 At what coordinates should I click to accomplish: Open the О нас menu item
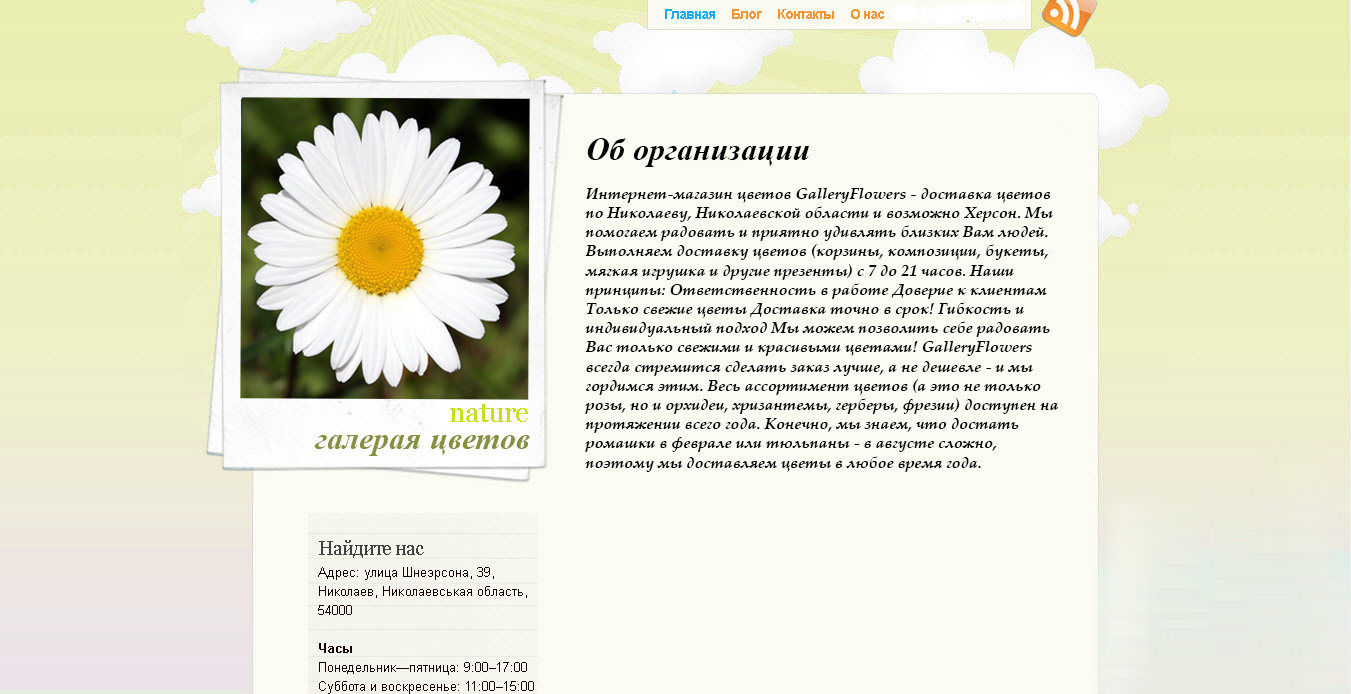pyautogui.click(x=867, y=14)
